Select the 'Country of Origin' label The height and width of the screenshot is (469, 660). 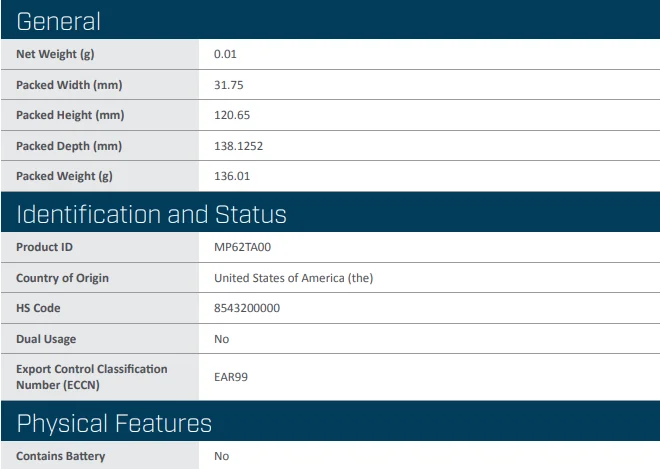[62, 278]
